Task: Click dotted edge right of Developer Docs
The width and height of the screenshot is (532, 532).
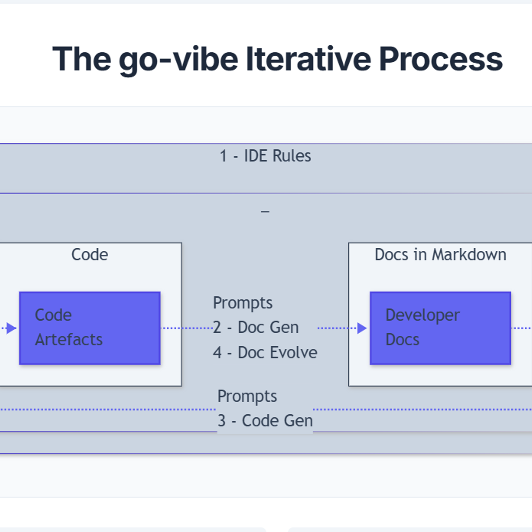Action: coord(521,328)
